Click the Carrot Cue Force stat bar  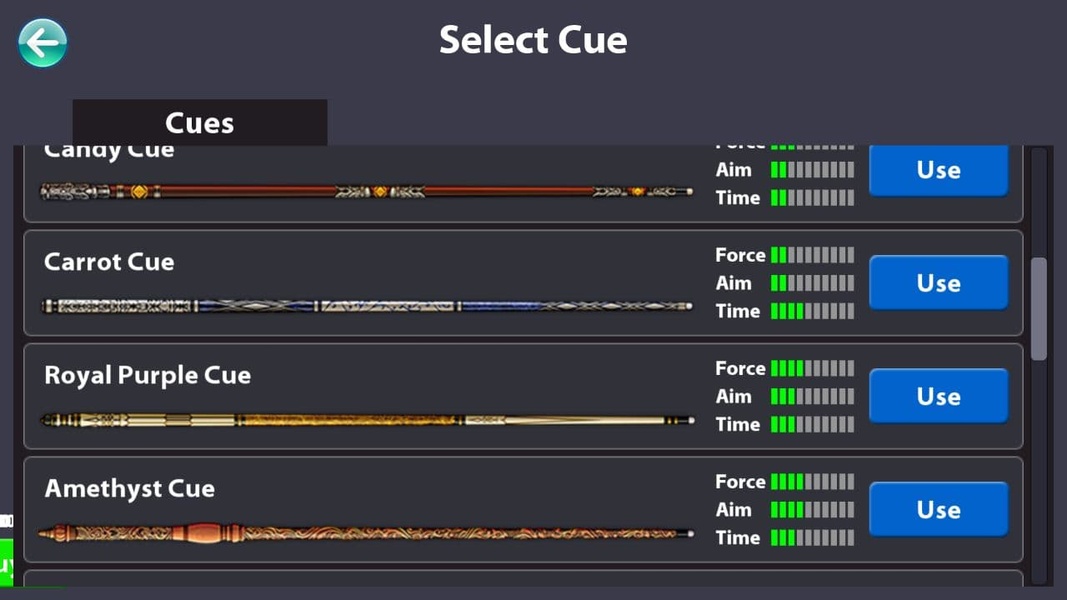[812, 255]
